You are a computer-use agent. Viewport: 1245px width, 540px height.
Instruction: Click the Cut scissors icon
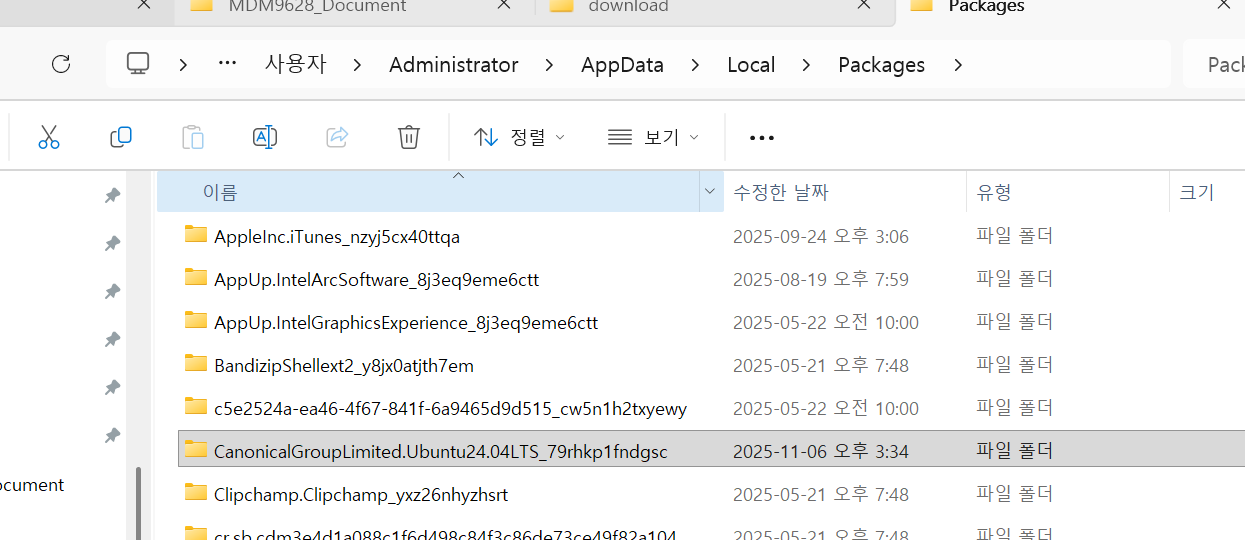[49, 137]
